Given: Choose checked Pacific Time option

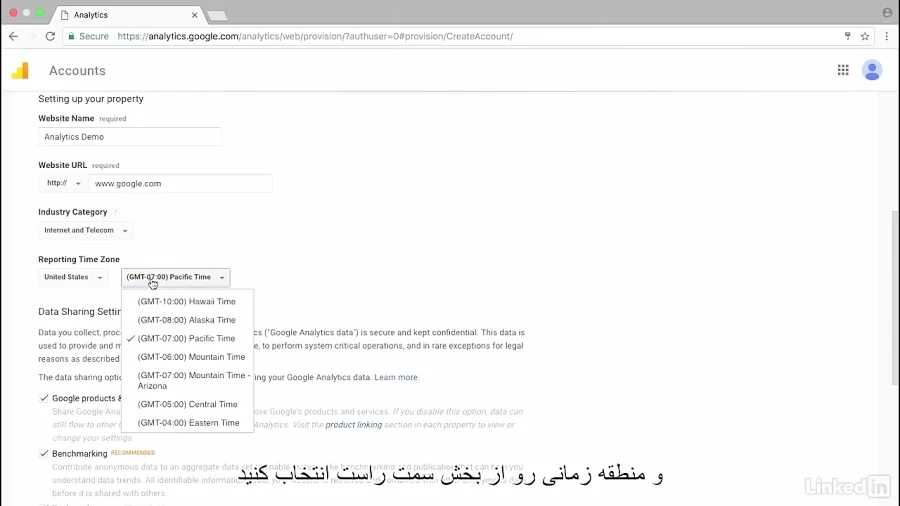Looking at the screenshot, I should pos(187,338).
